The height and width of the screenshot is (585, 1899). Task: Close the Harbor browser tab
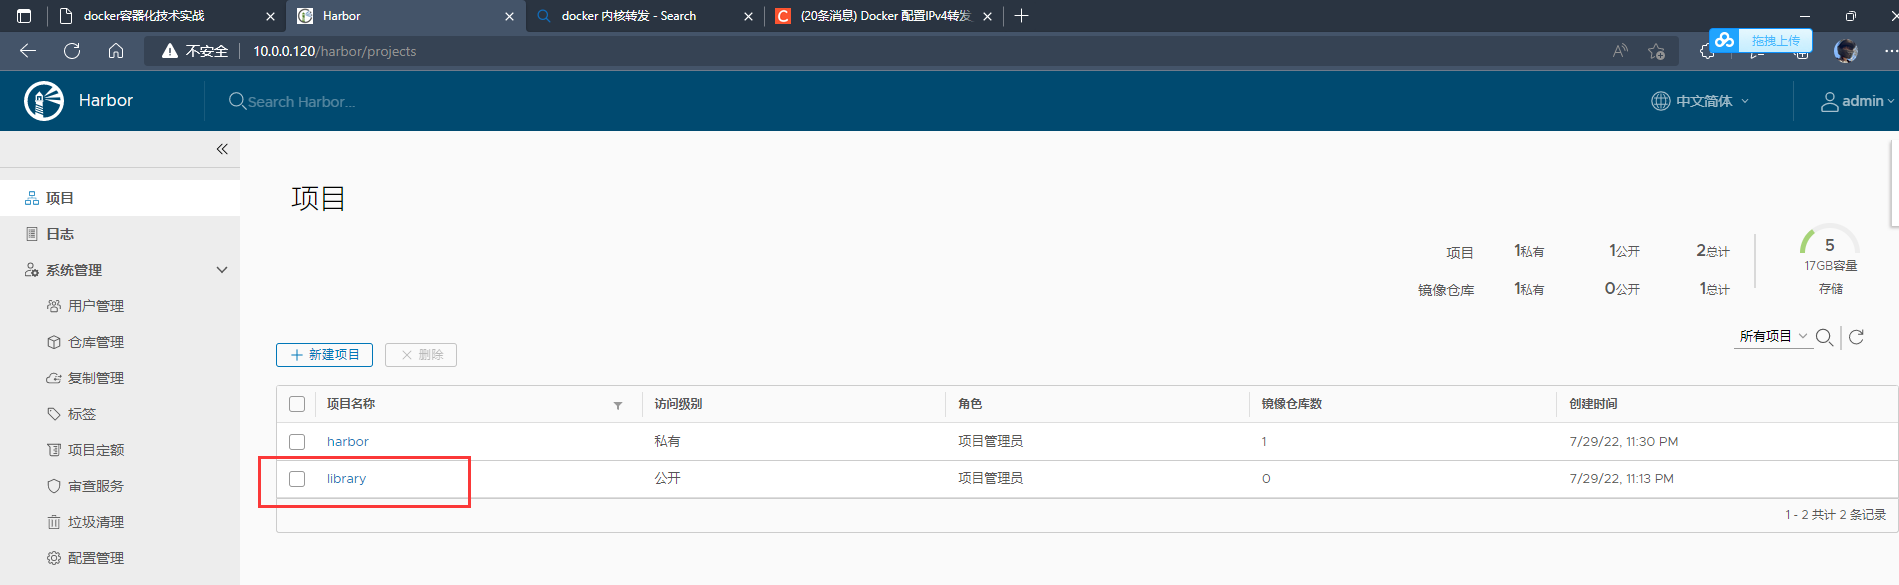pos(509,16)
